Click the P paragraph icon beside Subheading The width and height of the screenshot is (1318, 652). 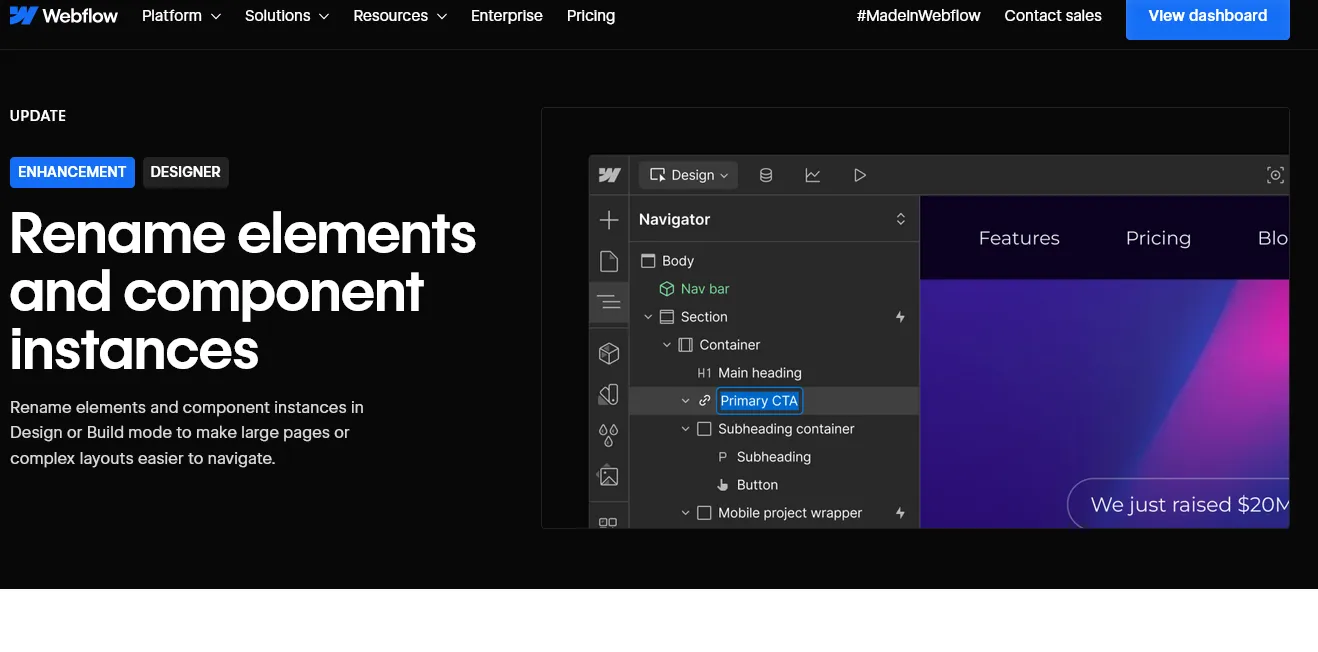723,457
